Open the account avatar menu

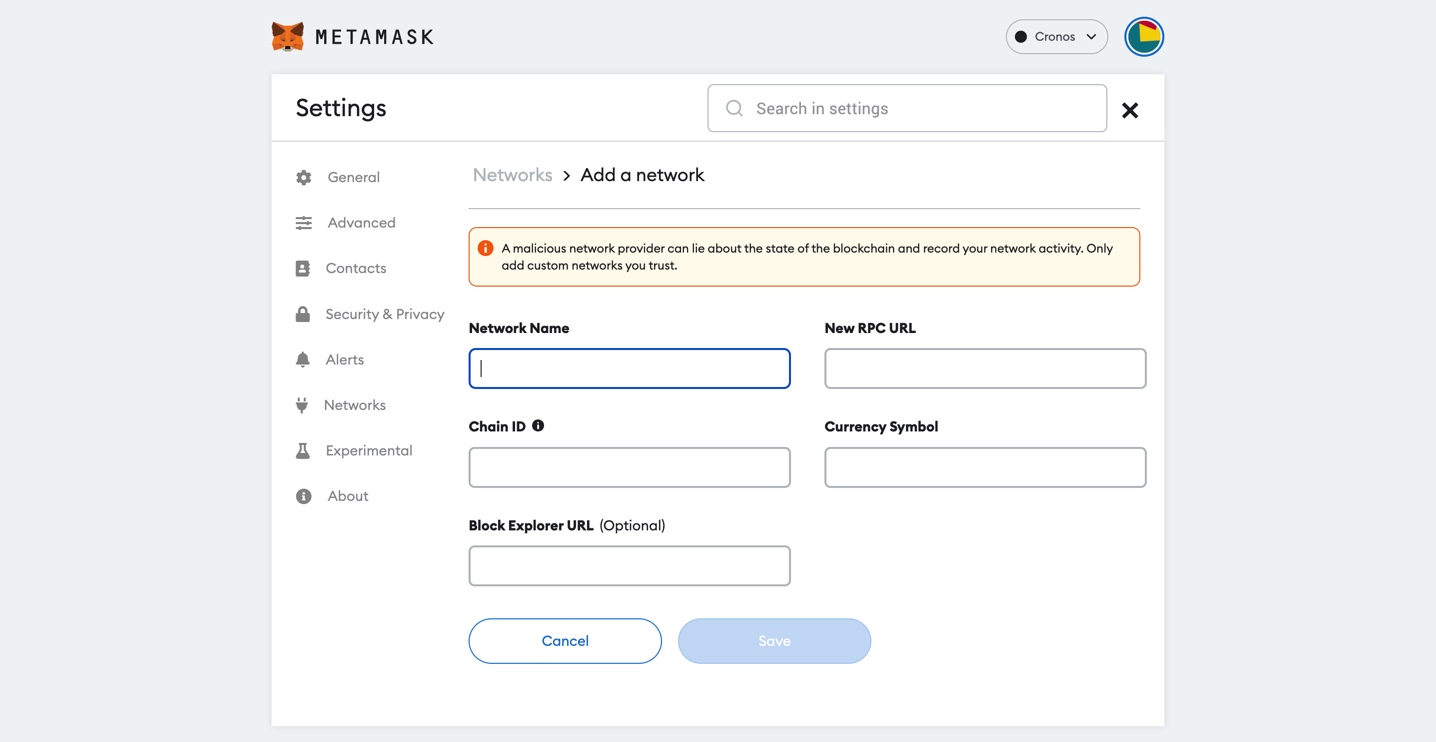[x=1144, y=37]
